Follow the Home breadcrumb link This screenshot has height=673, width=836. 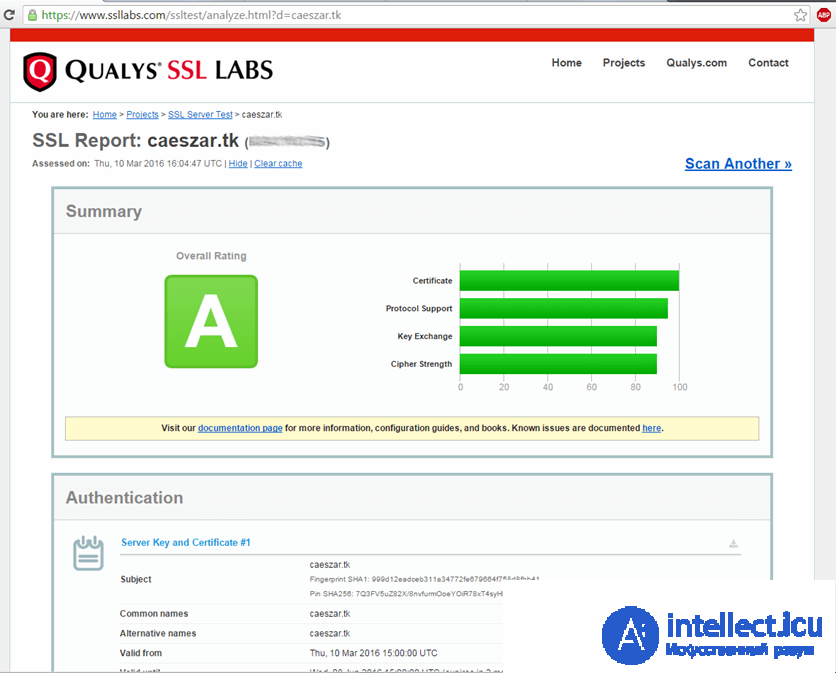tap(104, 115)
